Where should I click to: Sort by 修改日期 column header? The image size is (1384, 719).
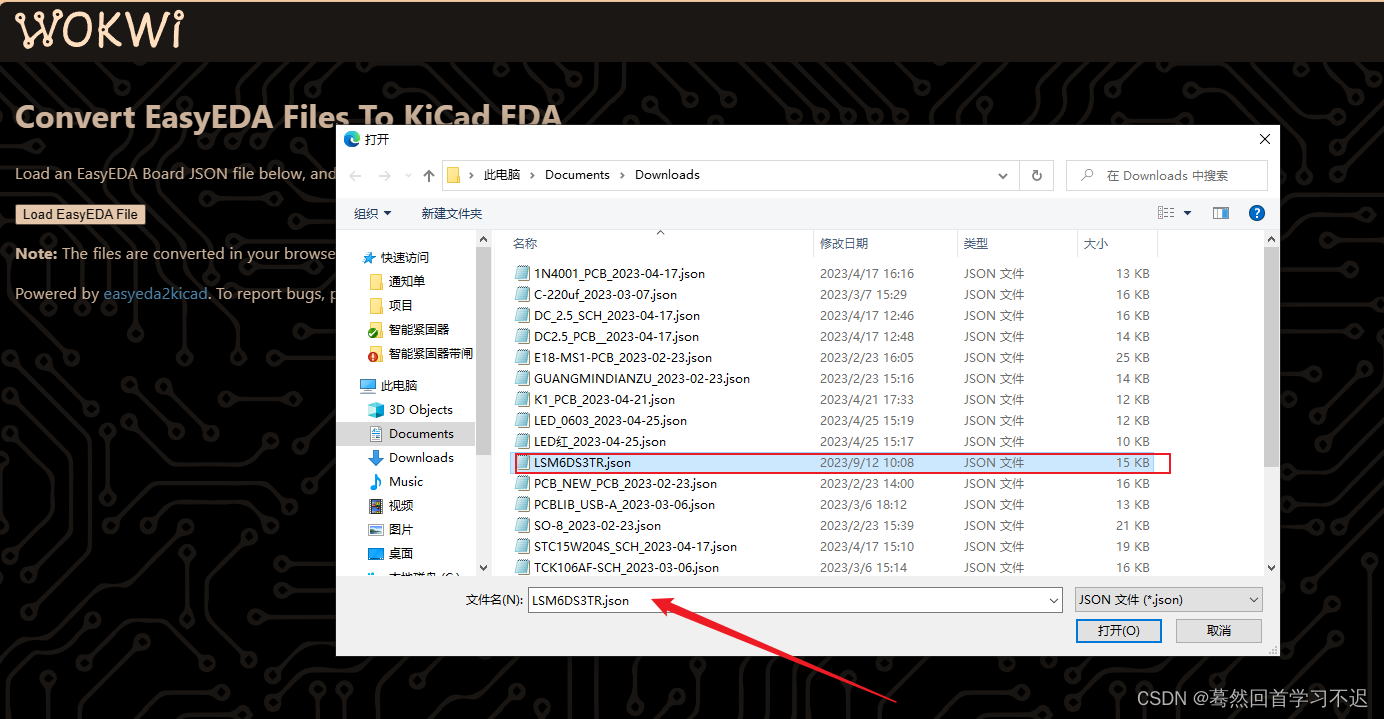click(x=844, y=244)
